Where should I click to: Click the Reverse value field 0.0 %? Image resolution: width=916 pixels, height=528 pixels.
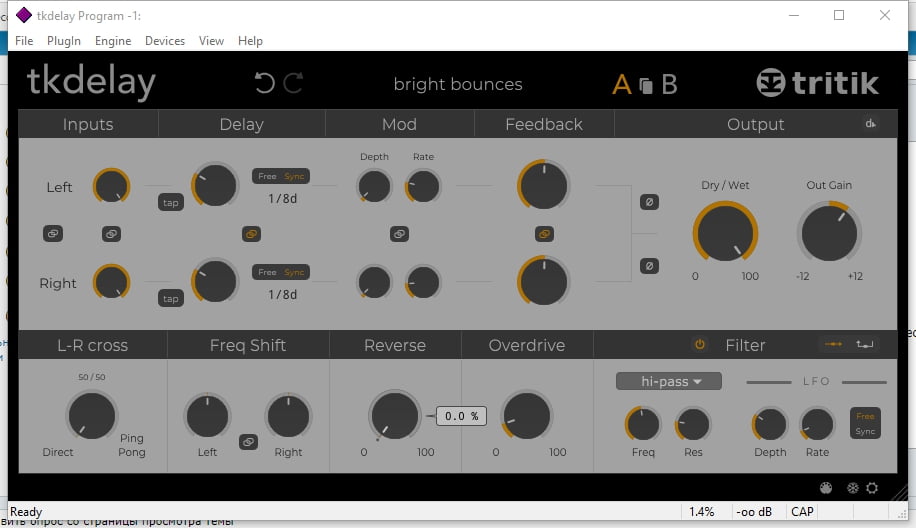pyautogui.click(x=462, y=416)
